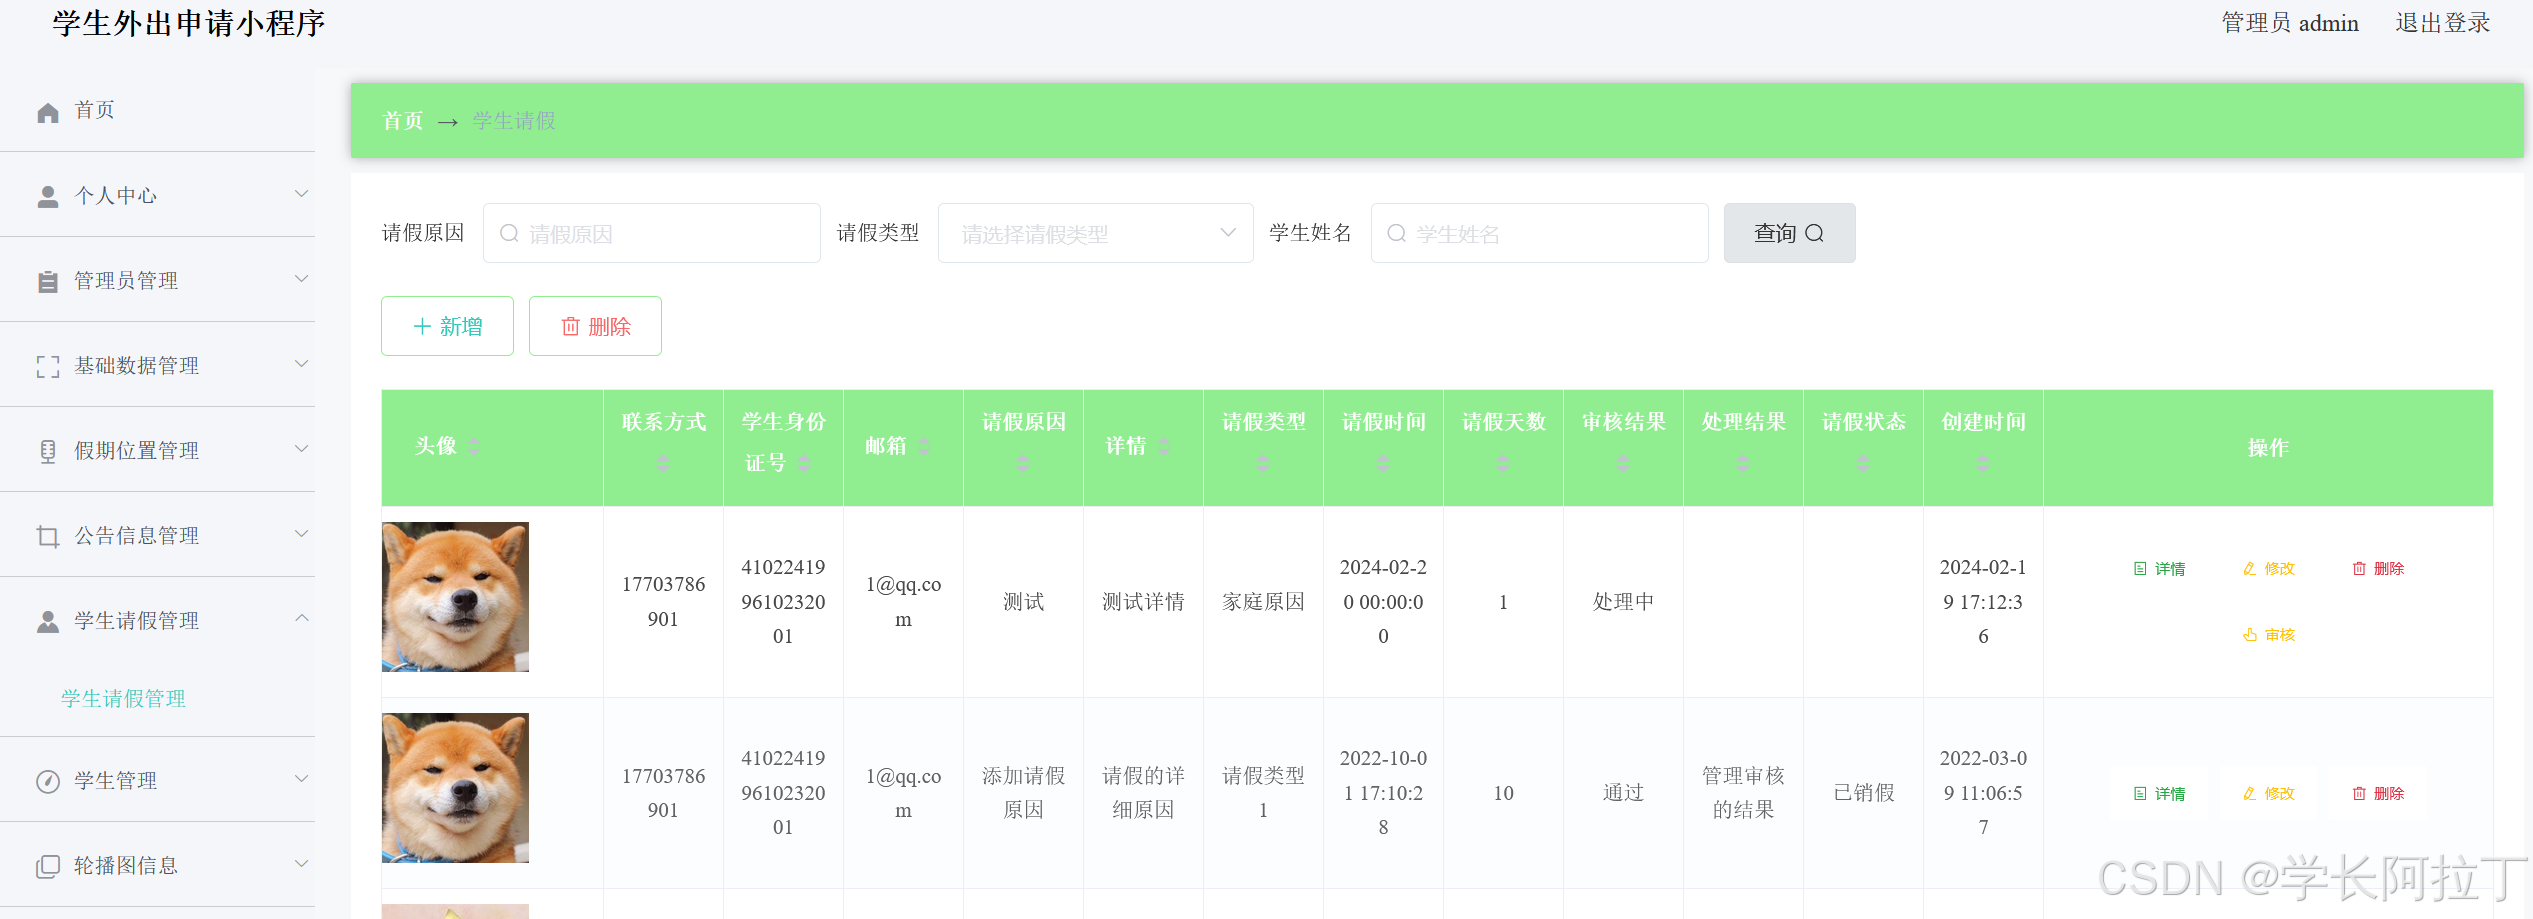The width and height of the screenshot is (2533, 919).
Task: Click the avatar thumbnail in the 测试 row
Action: (455, 597)
